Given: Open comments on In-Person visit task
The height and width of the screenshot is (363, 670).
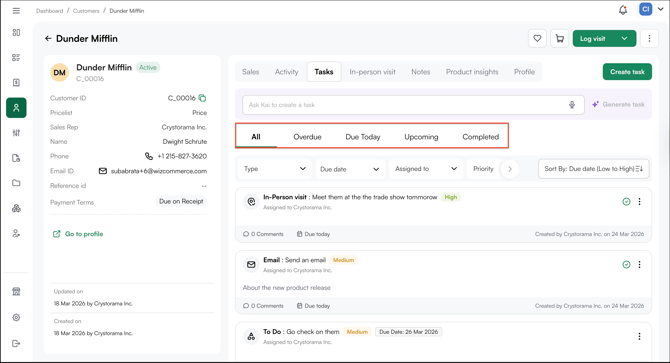Looking at the screenshot, I should click(263, 234).
